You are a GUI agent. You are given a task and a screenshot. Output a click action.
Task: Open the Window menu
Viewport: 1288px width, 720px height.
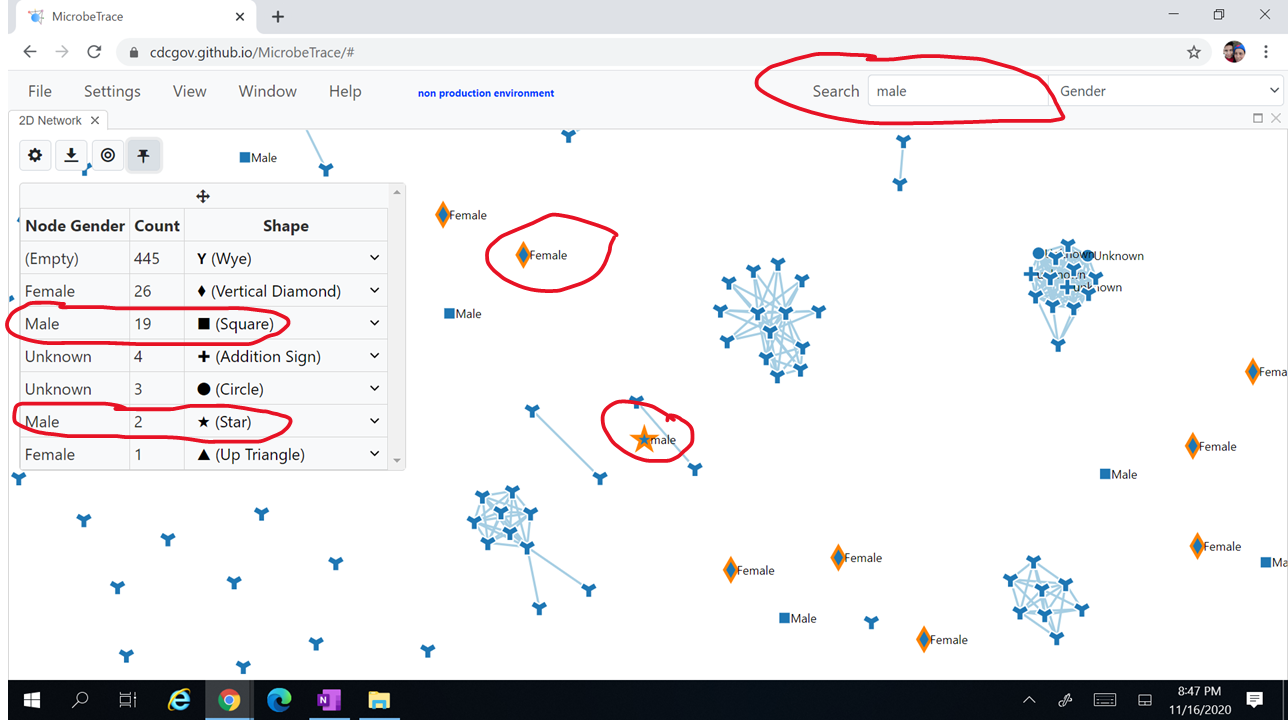click(x=267, y=91)
